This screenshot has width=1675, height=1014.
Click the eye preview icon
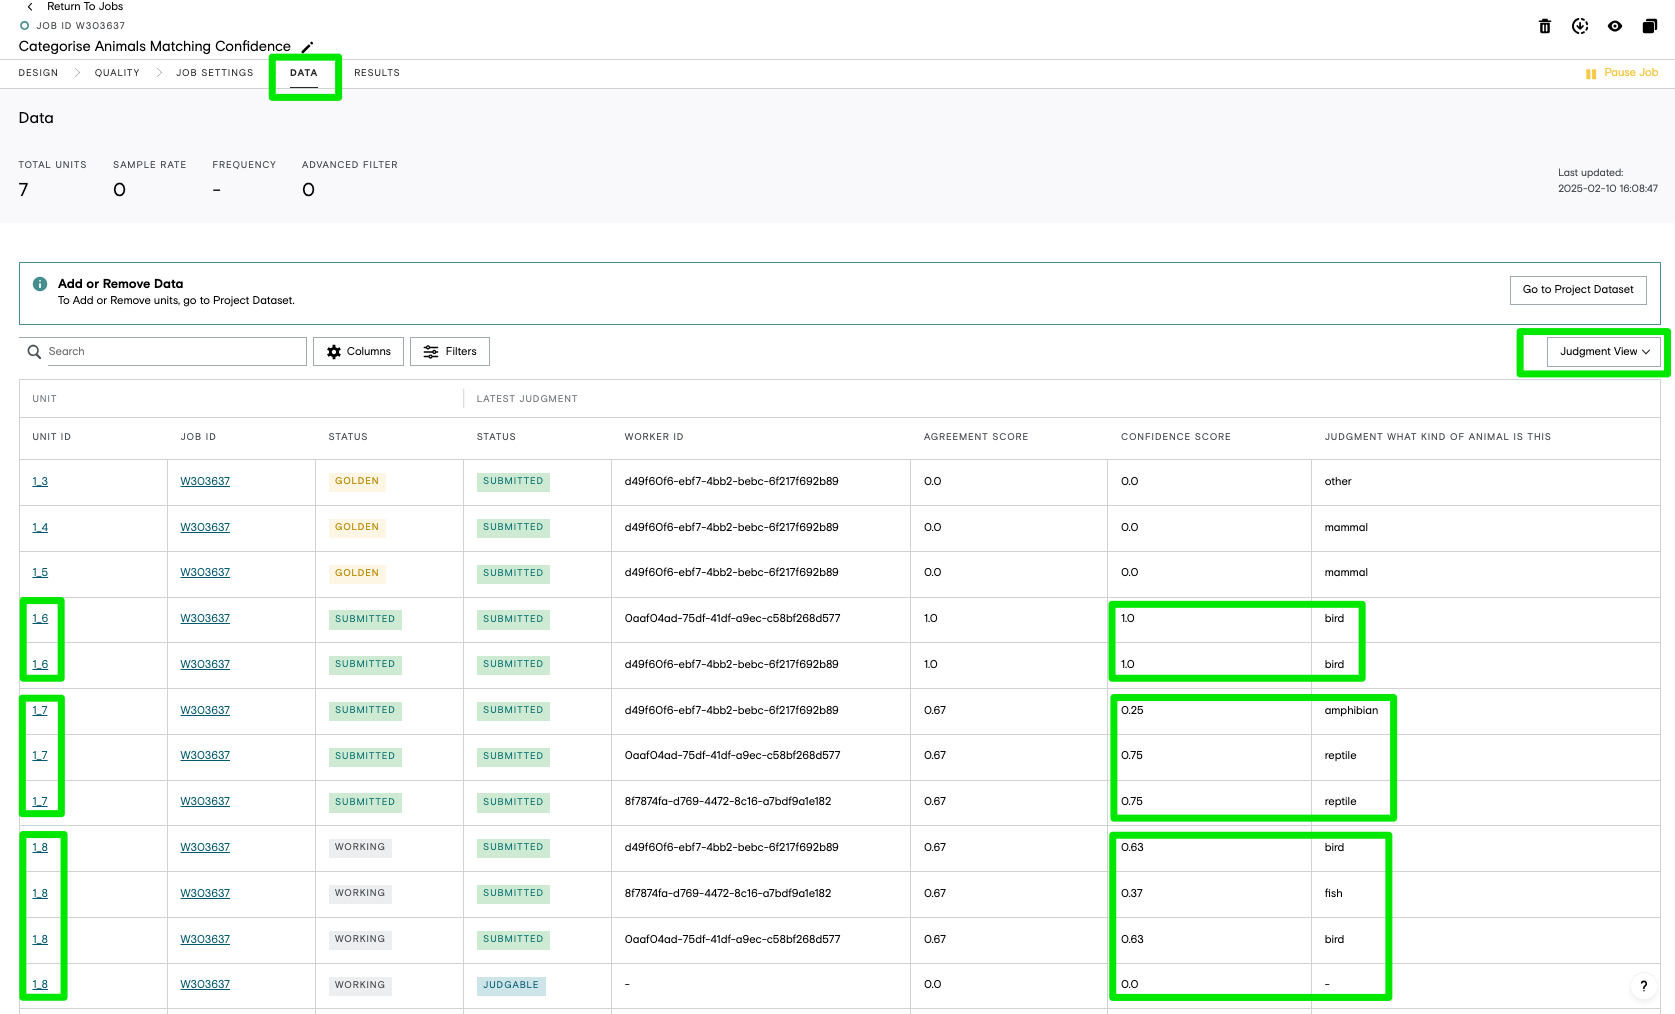tap(1615, 26)
